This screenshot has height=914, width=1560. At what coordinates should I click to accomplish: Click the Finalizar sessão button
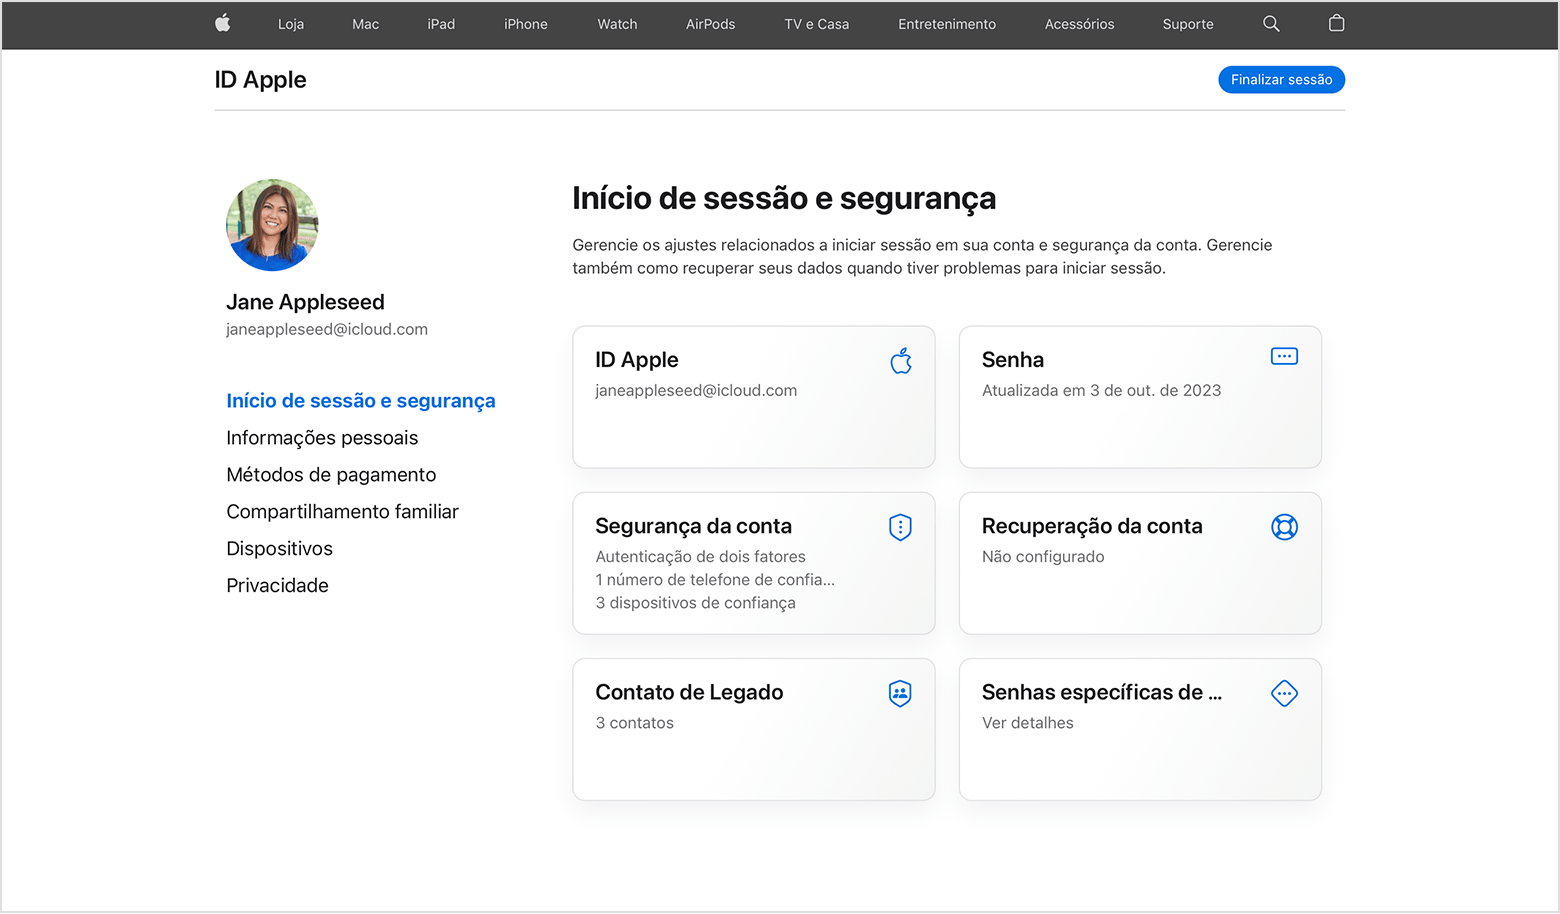pyautogui.click(x=1281, y=80)
